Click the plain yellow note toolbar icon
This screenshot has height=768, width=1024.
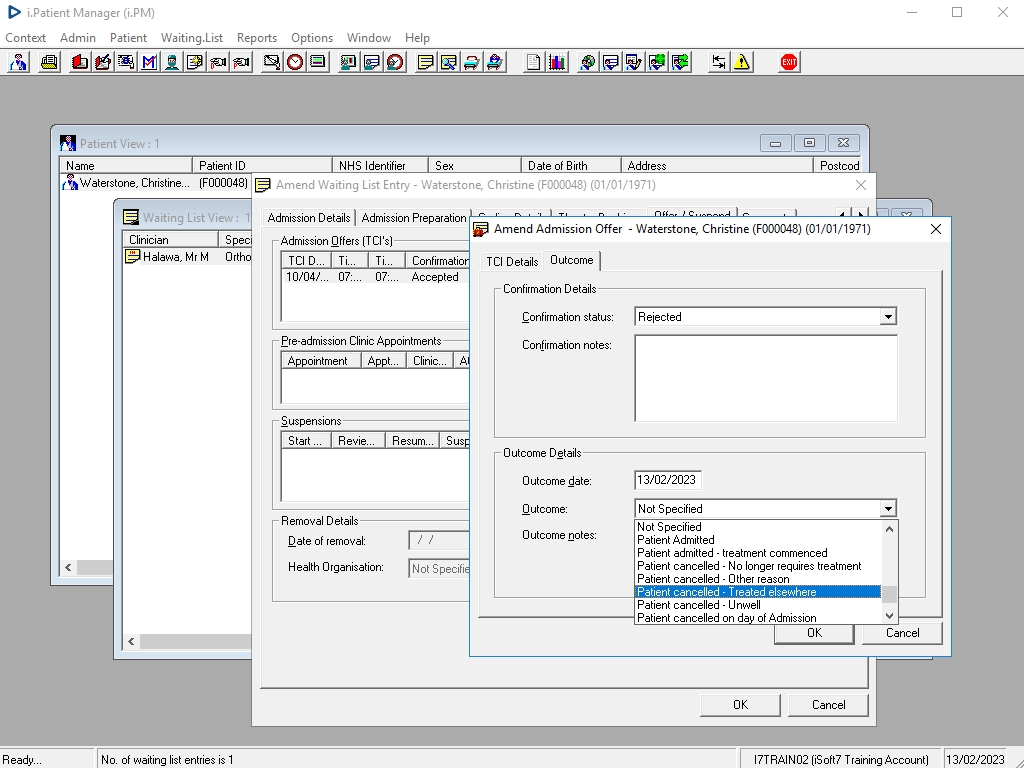(426, 63)
